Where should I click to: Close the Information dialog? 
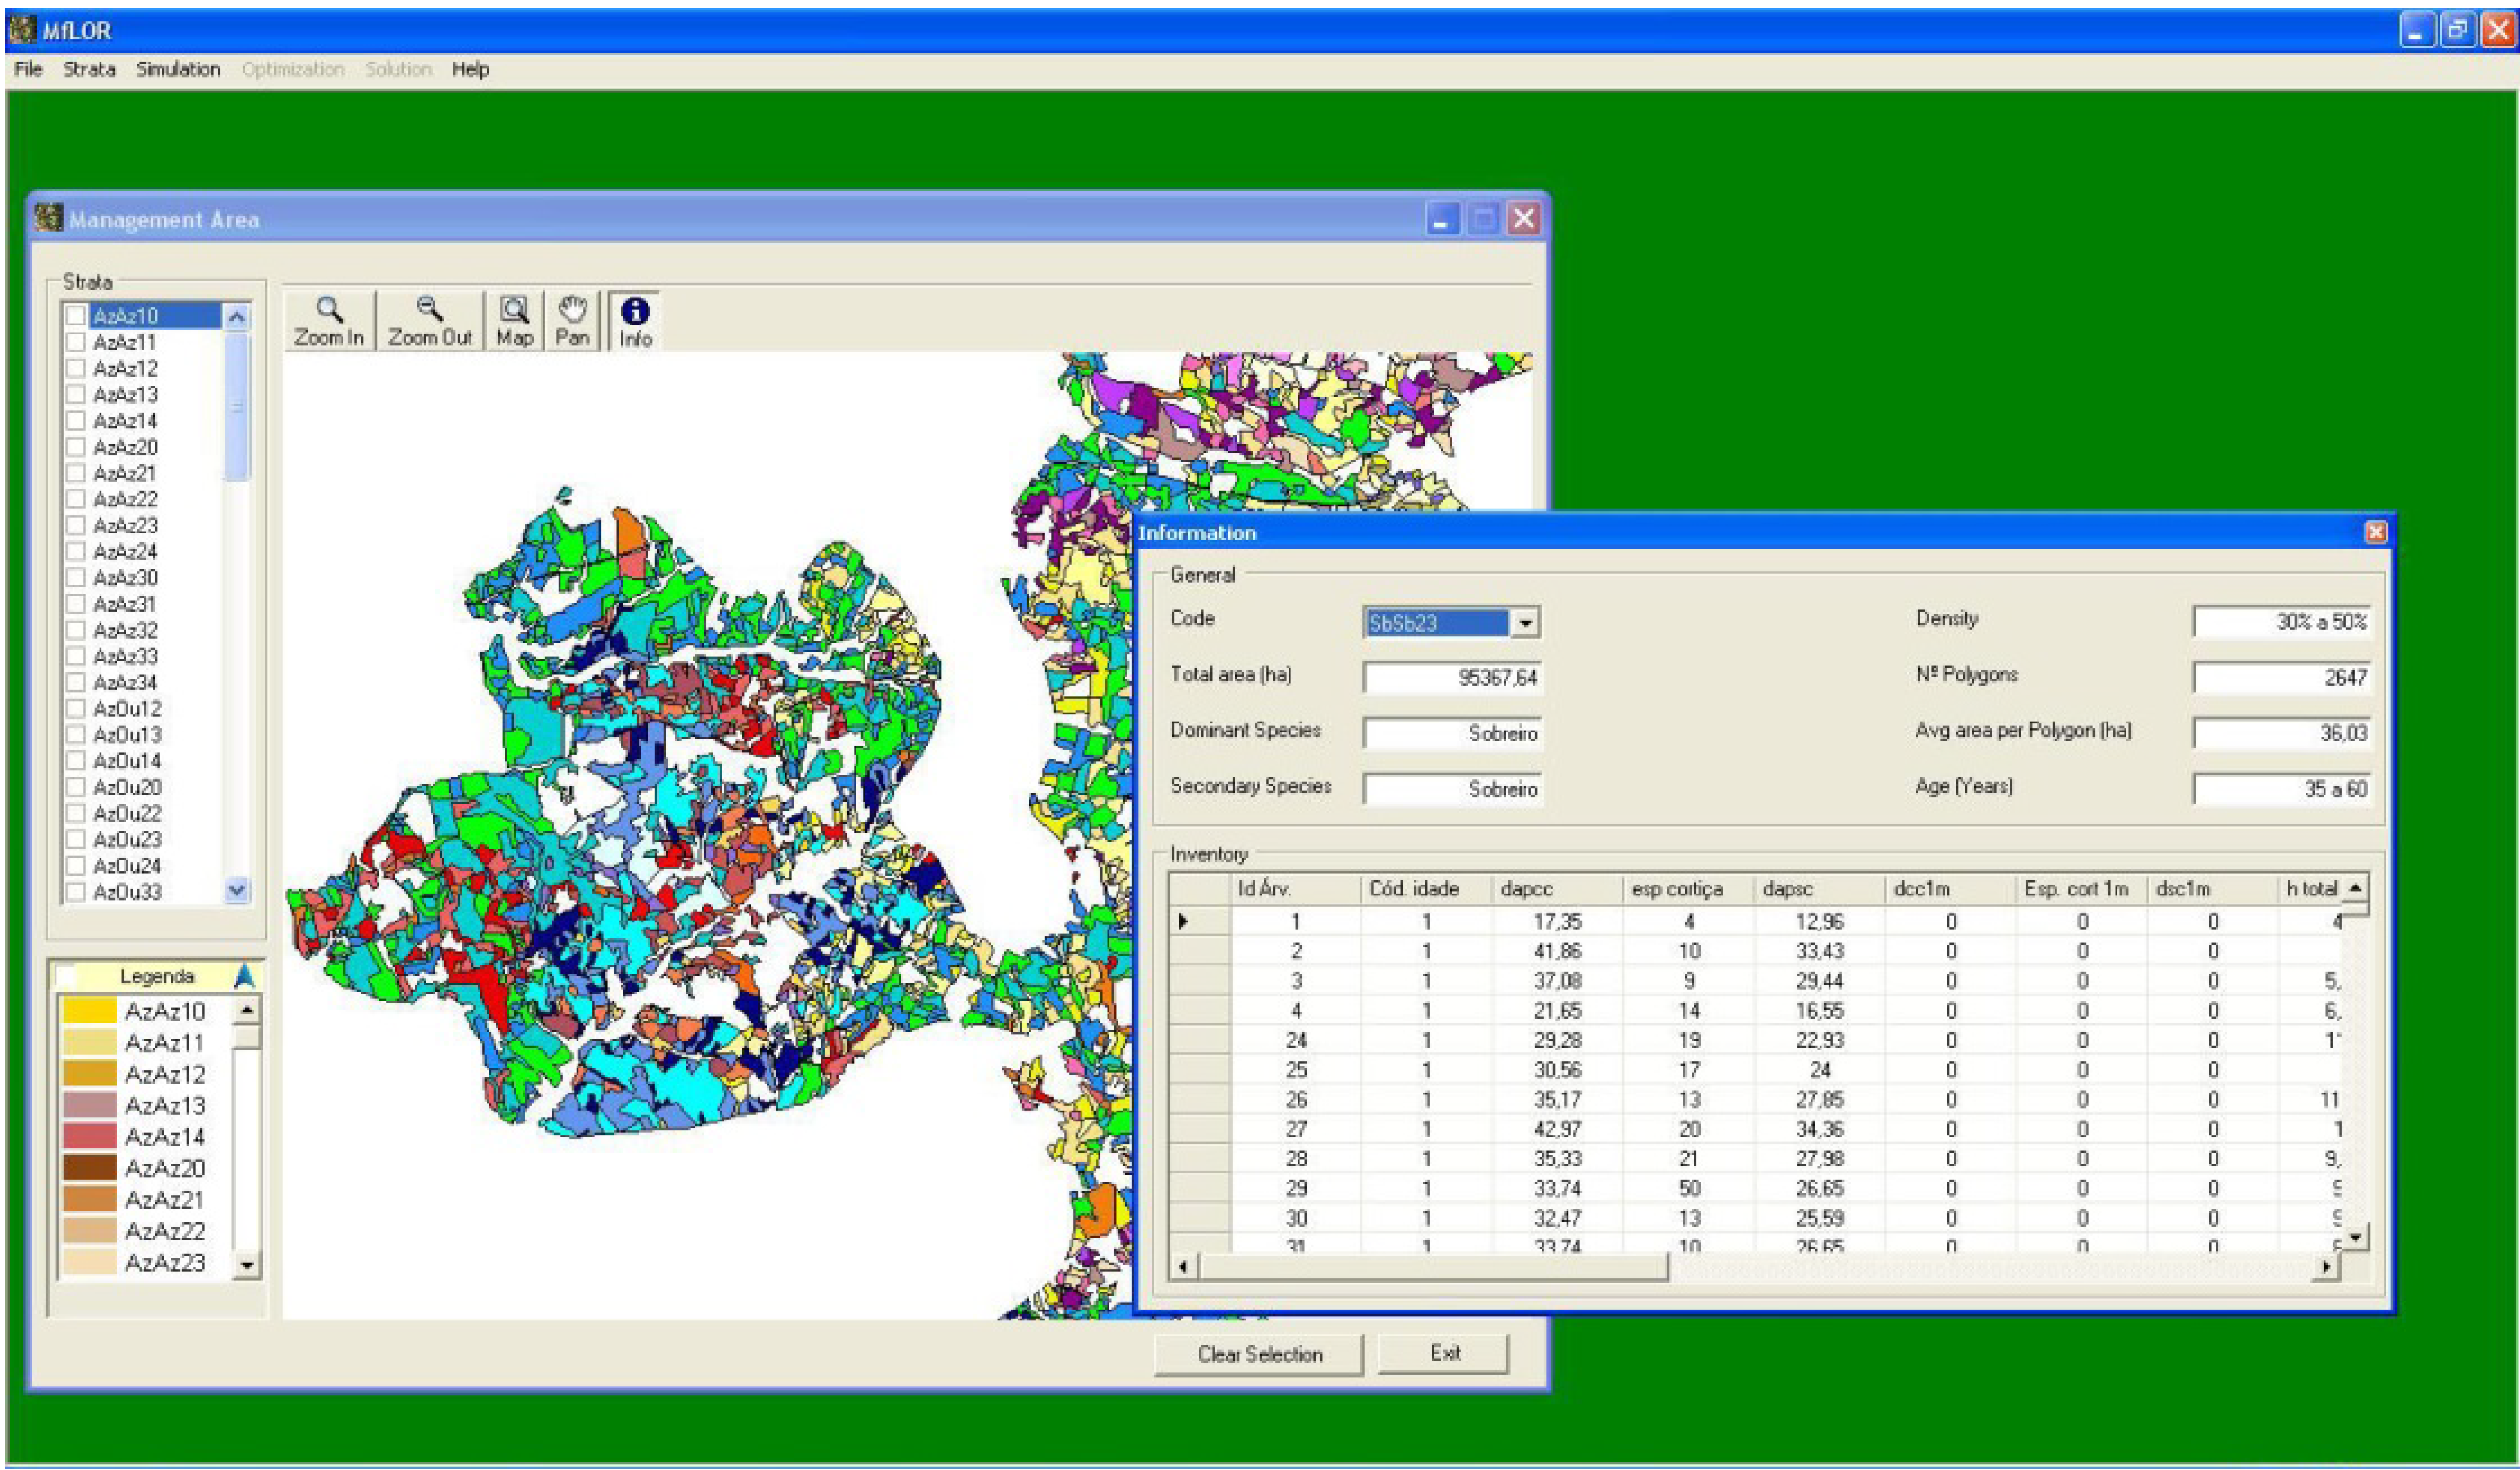(2375, 532)
